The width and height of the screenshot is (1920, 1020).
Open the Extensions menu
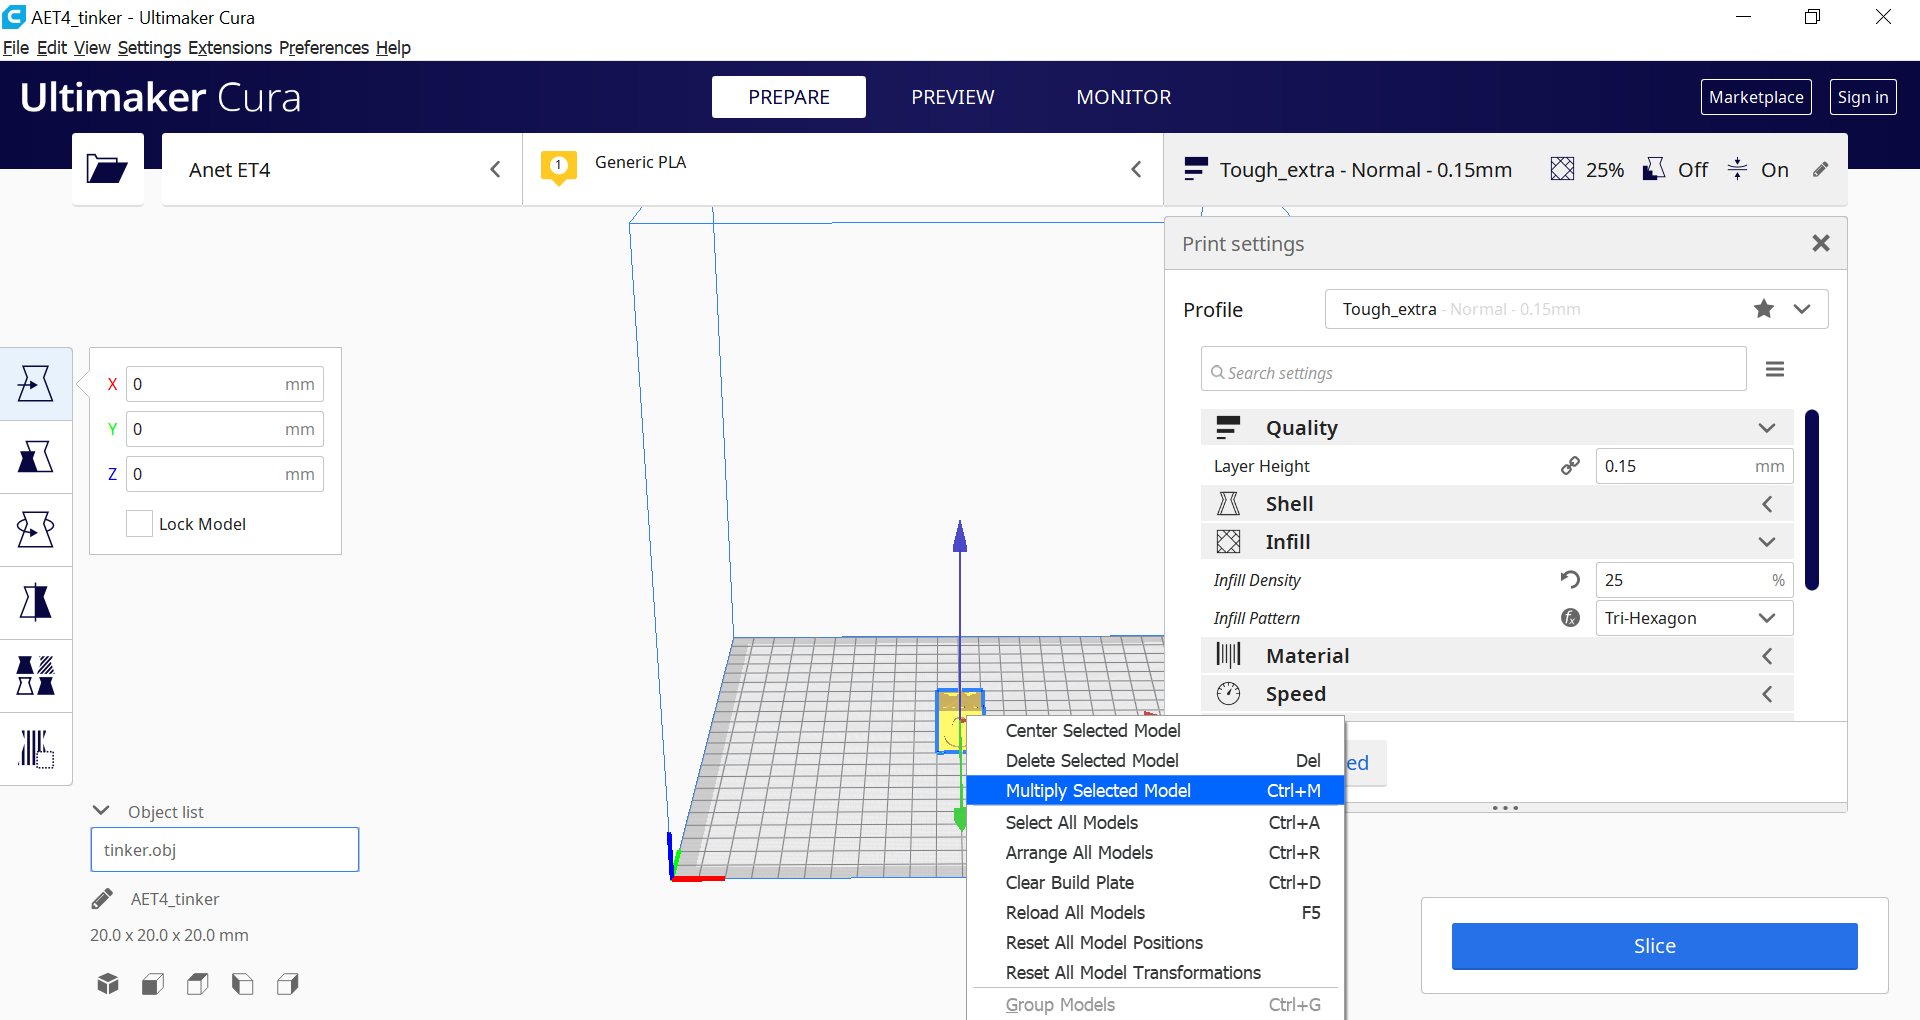[230, 47]
